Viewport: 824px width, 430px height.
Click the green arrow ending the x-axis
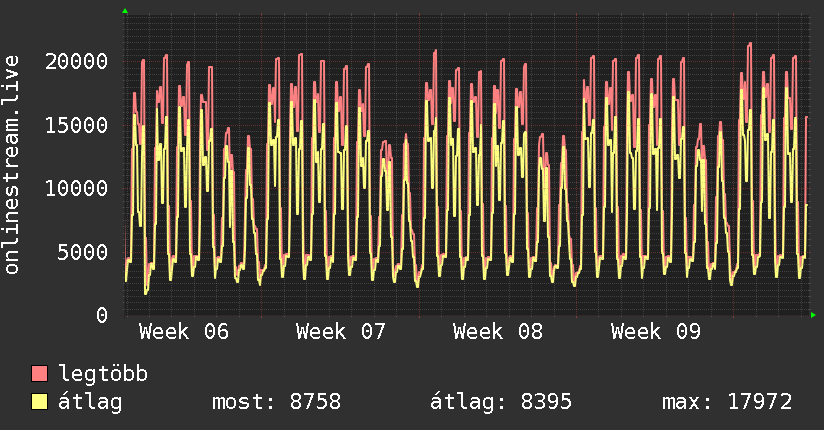[814, 315]
